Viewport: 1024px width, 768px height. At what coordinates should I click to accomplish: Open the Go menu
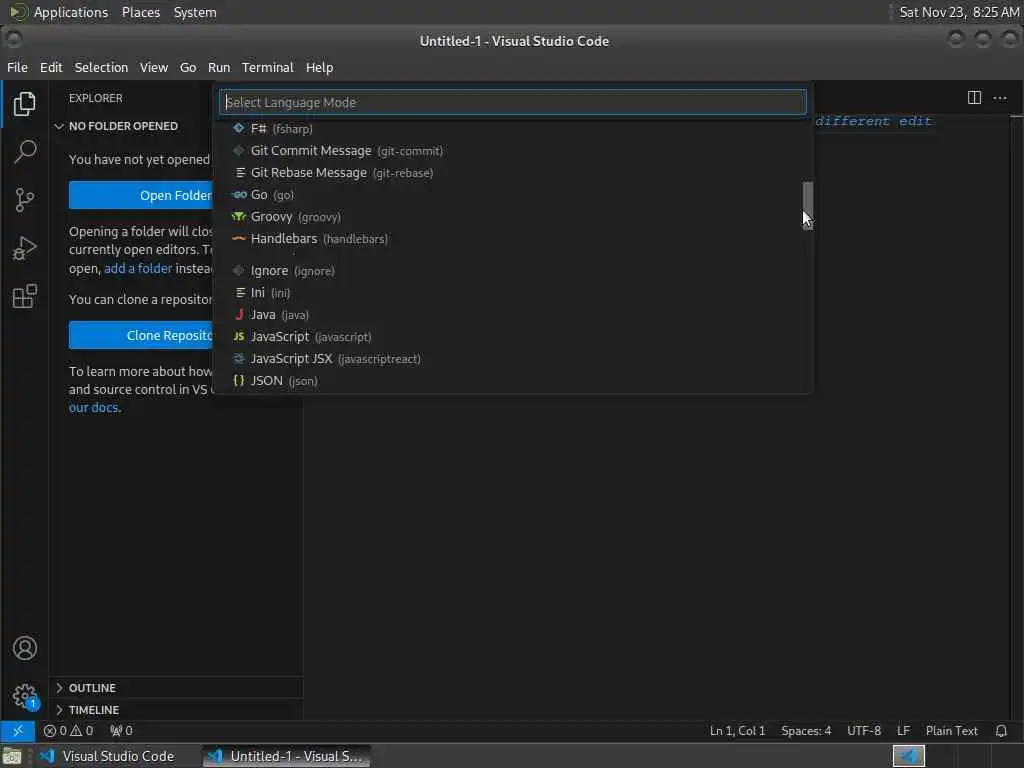(x=188, y=67)
